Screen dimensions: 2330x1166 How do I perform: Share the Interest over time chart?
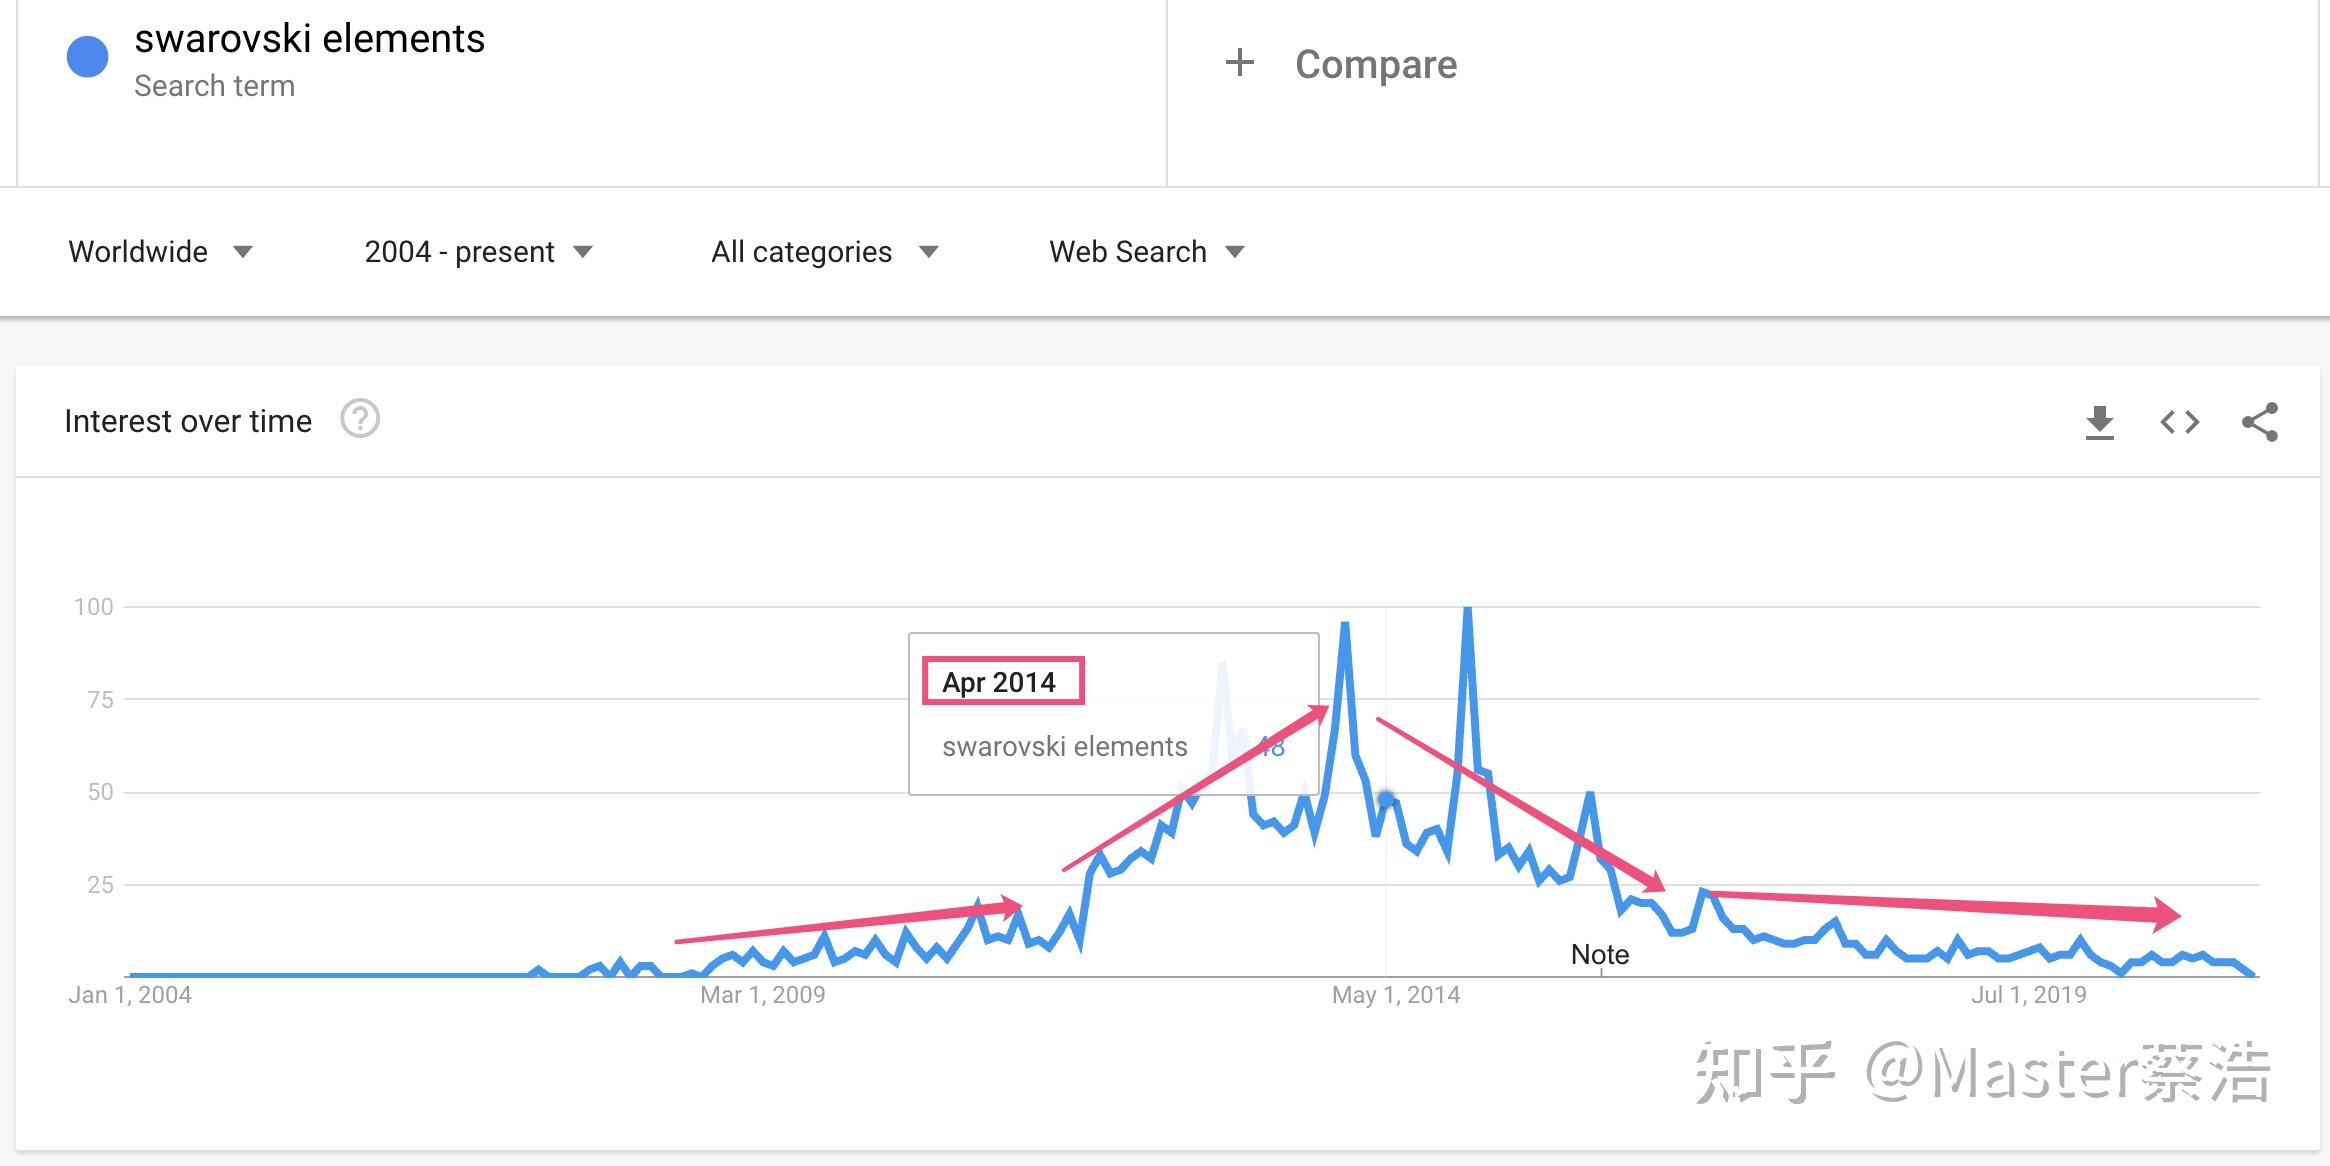coord(2259,422)
